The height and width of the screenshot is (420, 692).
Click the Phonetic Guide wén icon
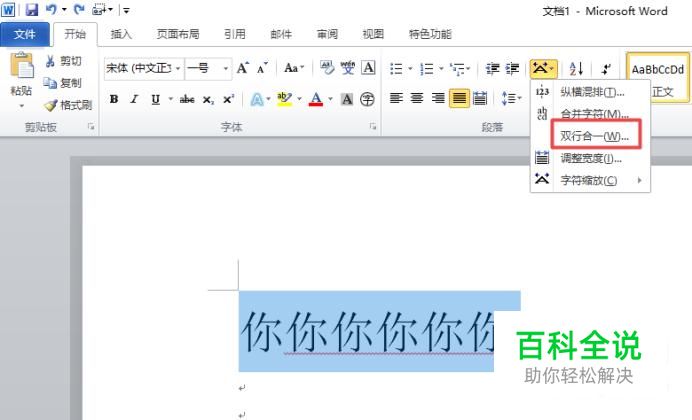[348, 68]
